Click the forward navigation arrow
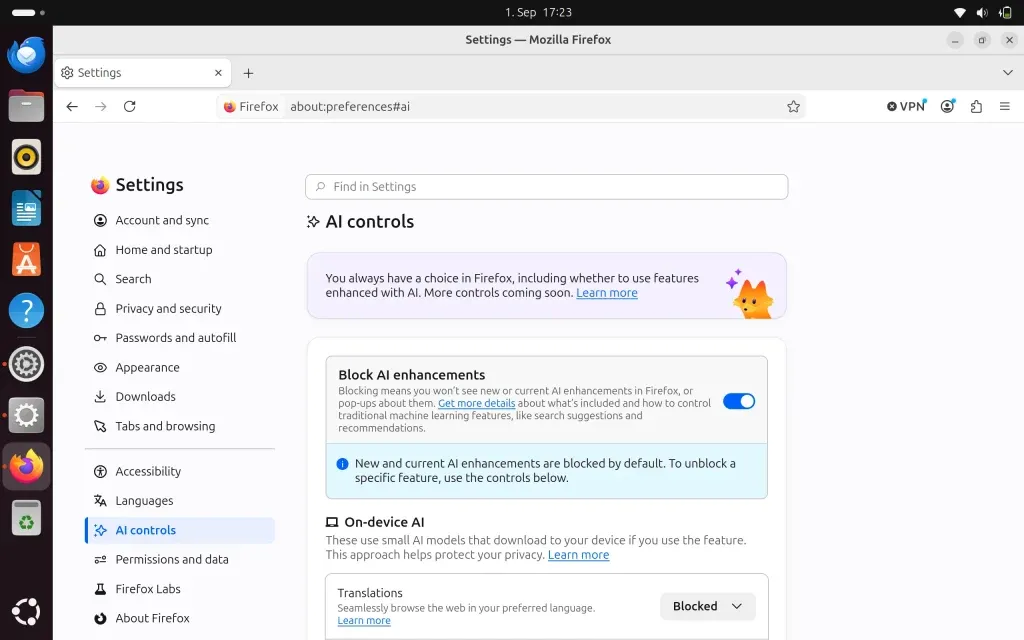The width and height of the screenshot is (1024, 640). [101, 106]
